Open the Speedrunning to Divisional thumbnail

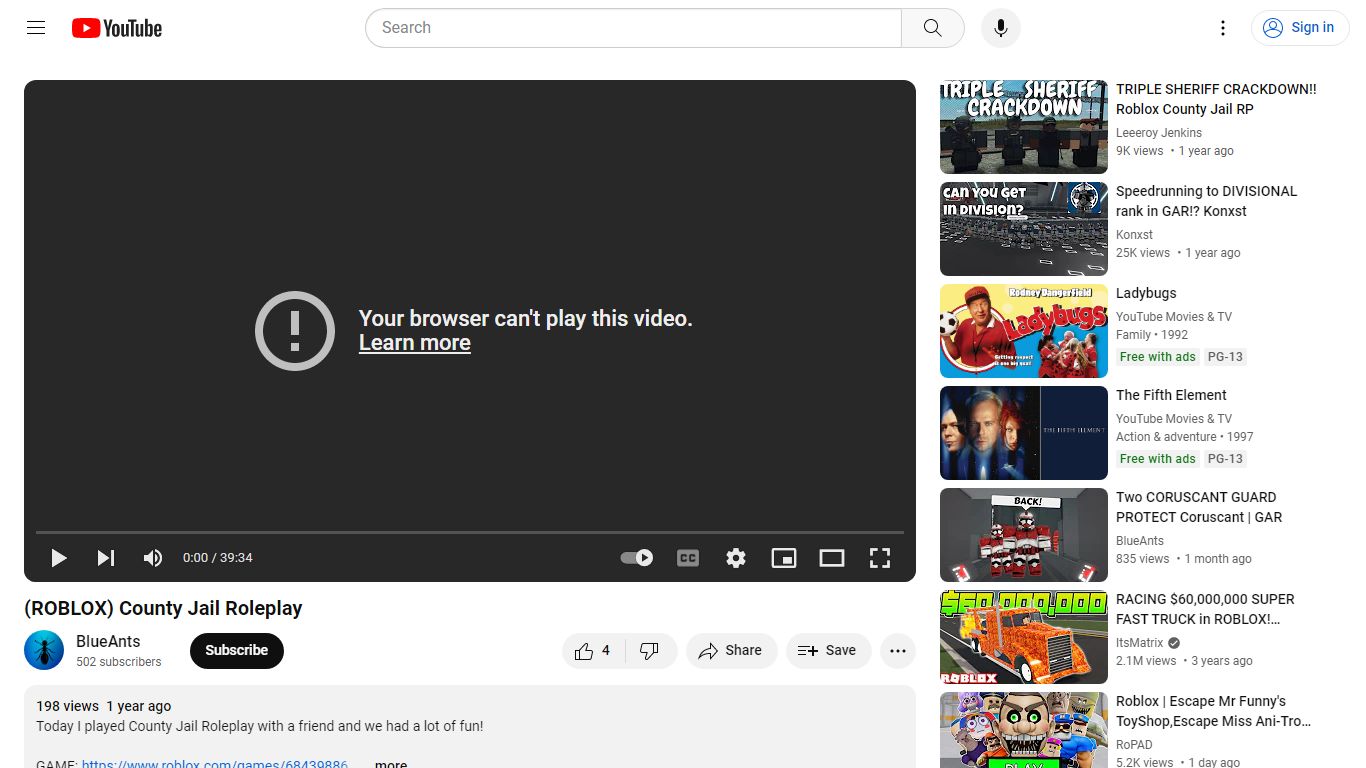coord(1024,229)
